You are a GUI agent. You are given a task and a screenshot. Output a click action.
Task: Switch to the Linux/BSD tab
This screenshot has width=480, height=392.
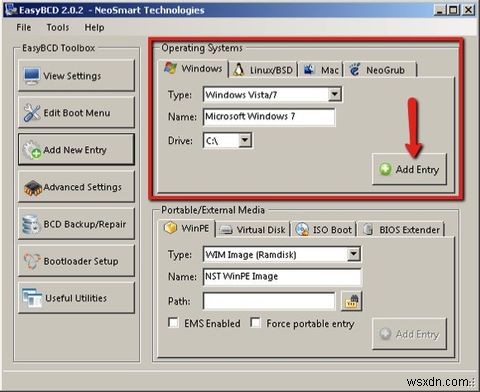(x=264, y=70)
